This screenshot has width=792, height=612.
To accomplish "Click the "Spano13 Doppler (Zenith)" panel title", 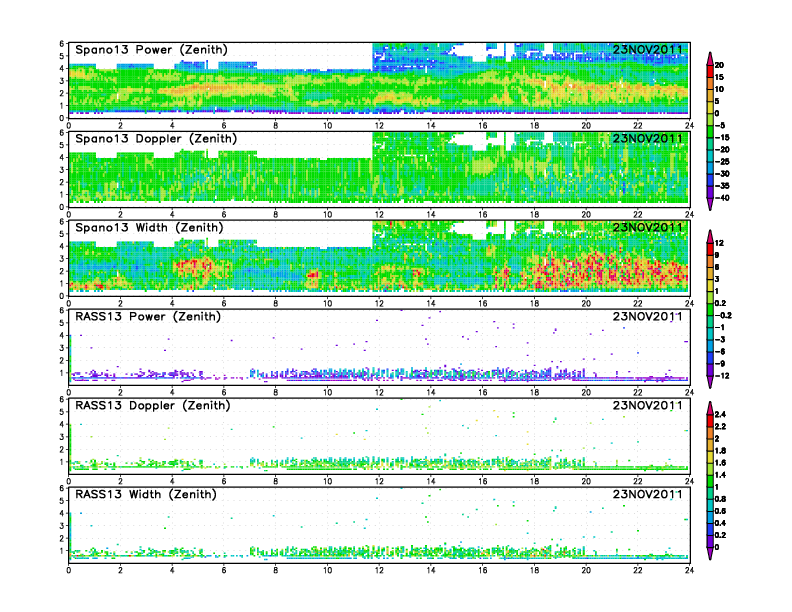I will pyautogui.click(x=156, y=139).
